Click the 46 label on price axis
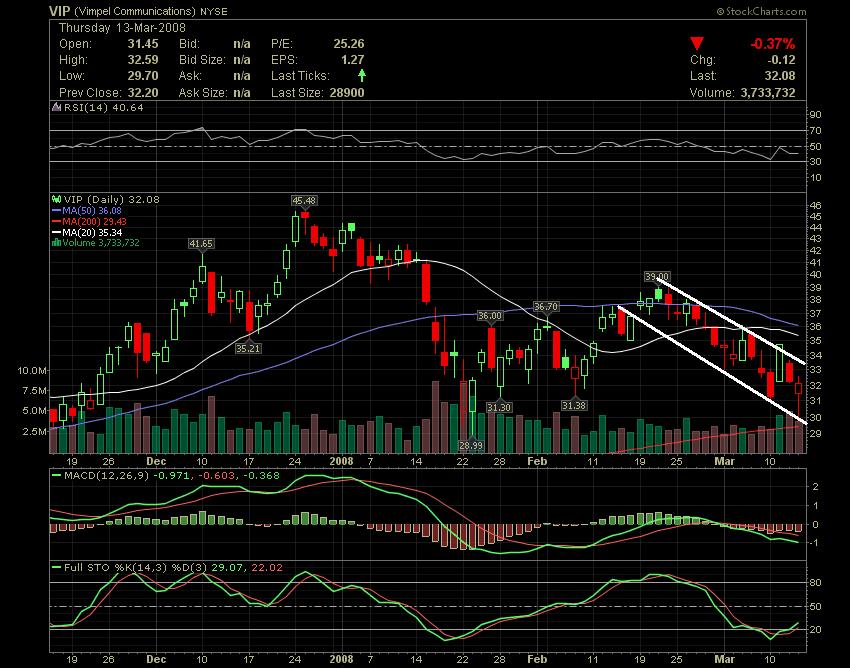Viewport: 850px width, 668px height. [x=816, y=205]
